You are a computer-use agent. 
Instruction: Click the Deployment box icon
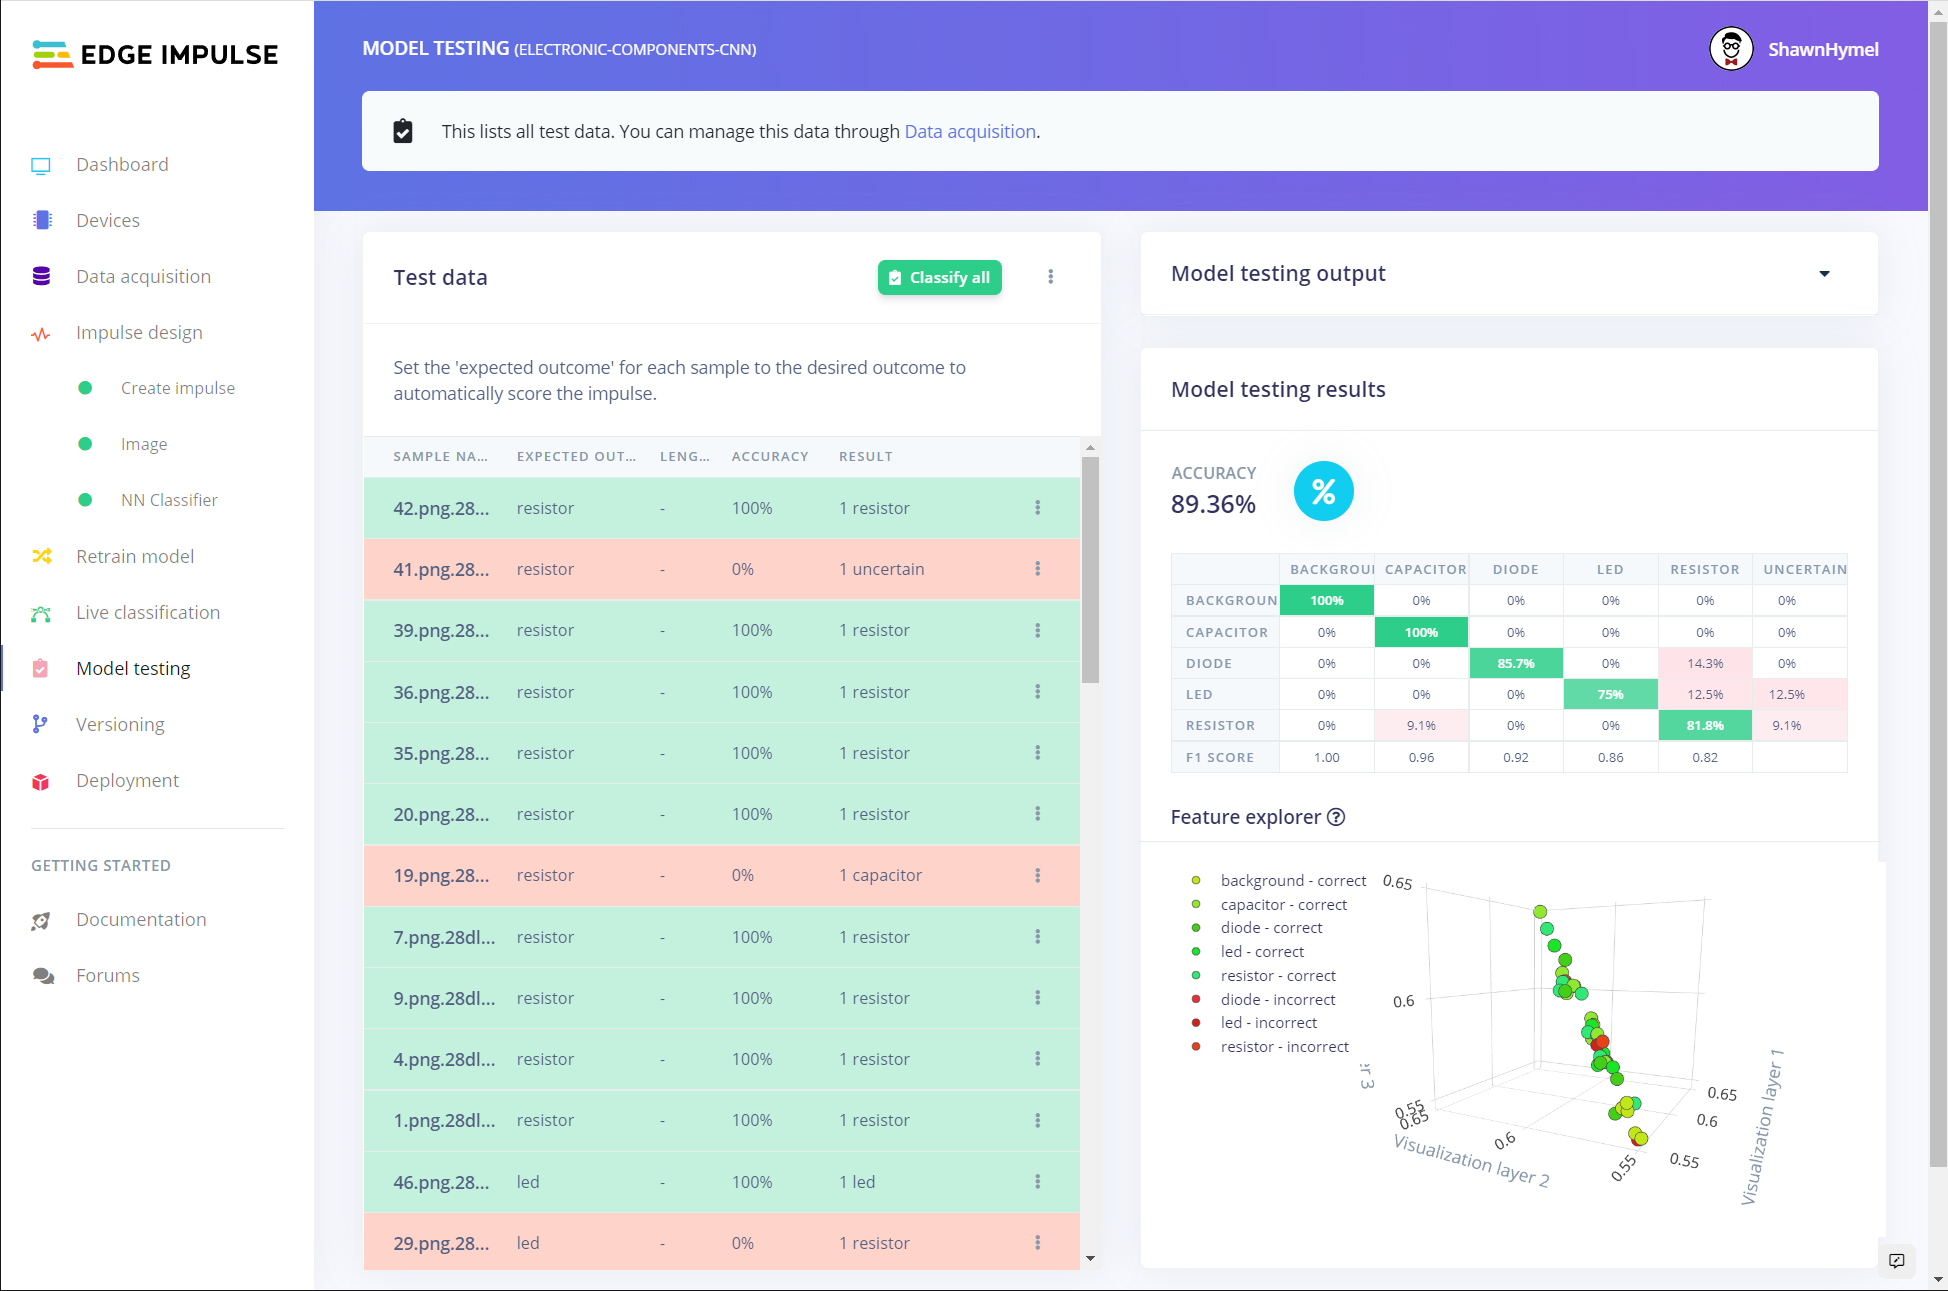click(x=41, y=781)
